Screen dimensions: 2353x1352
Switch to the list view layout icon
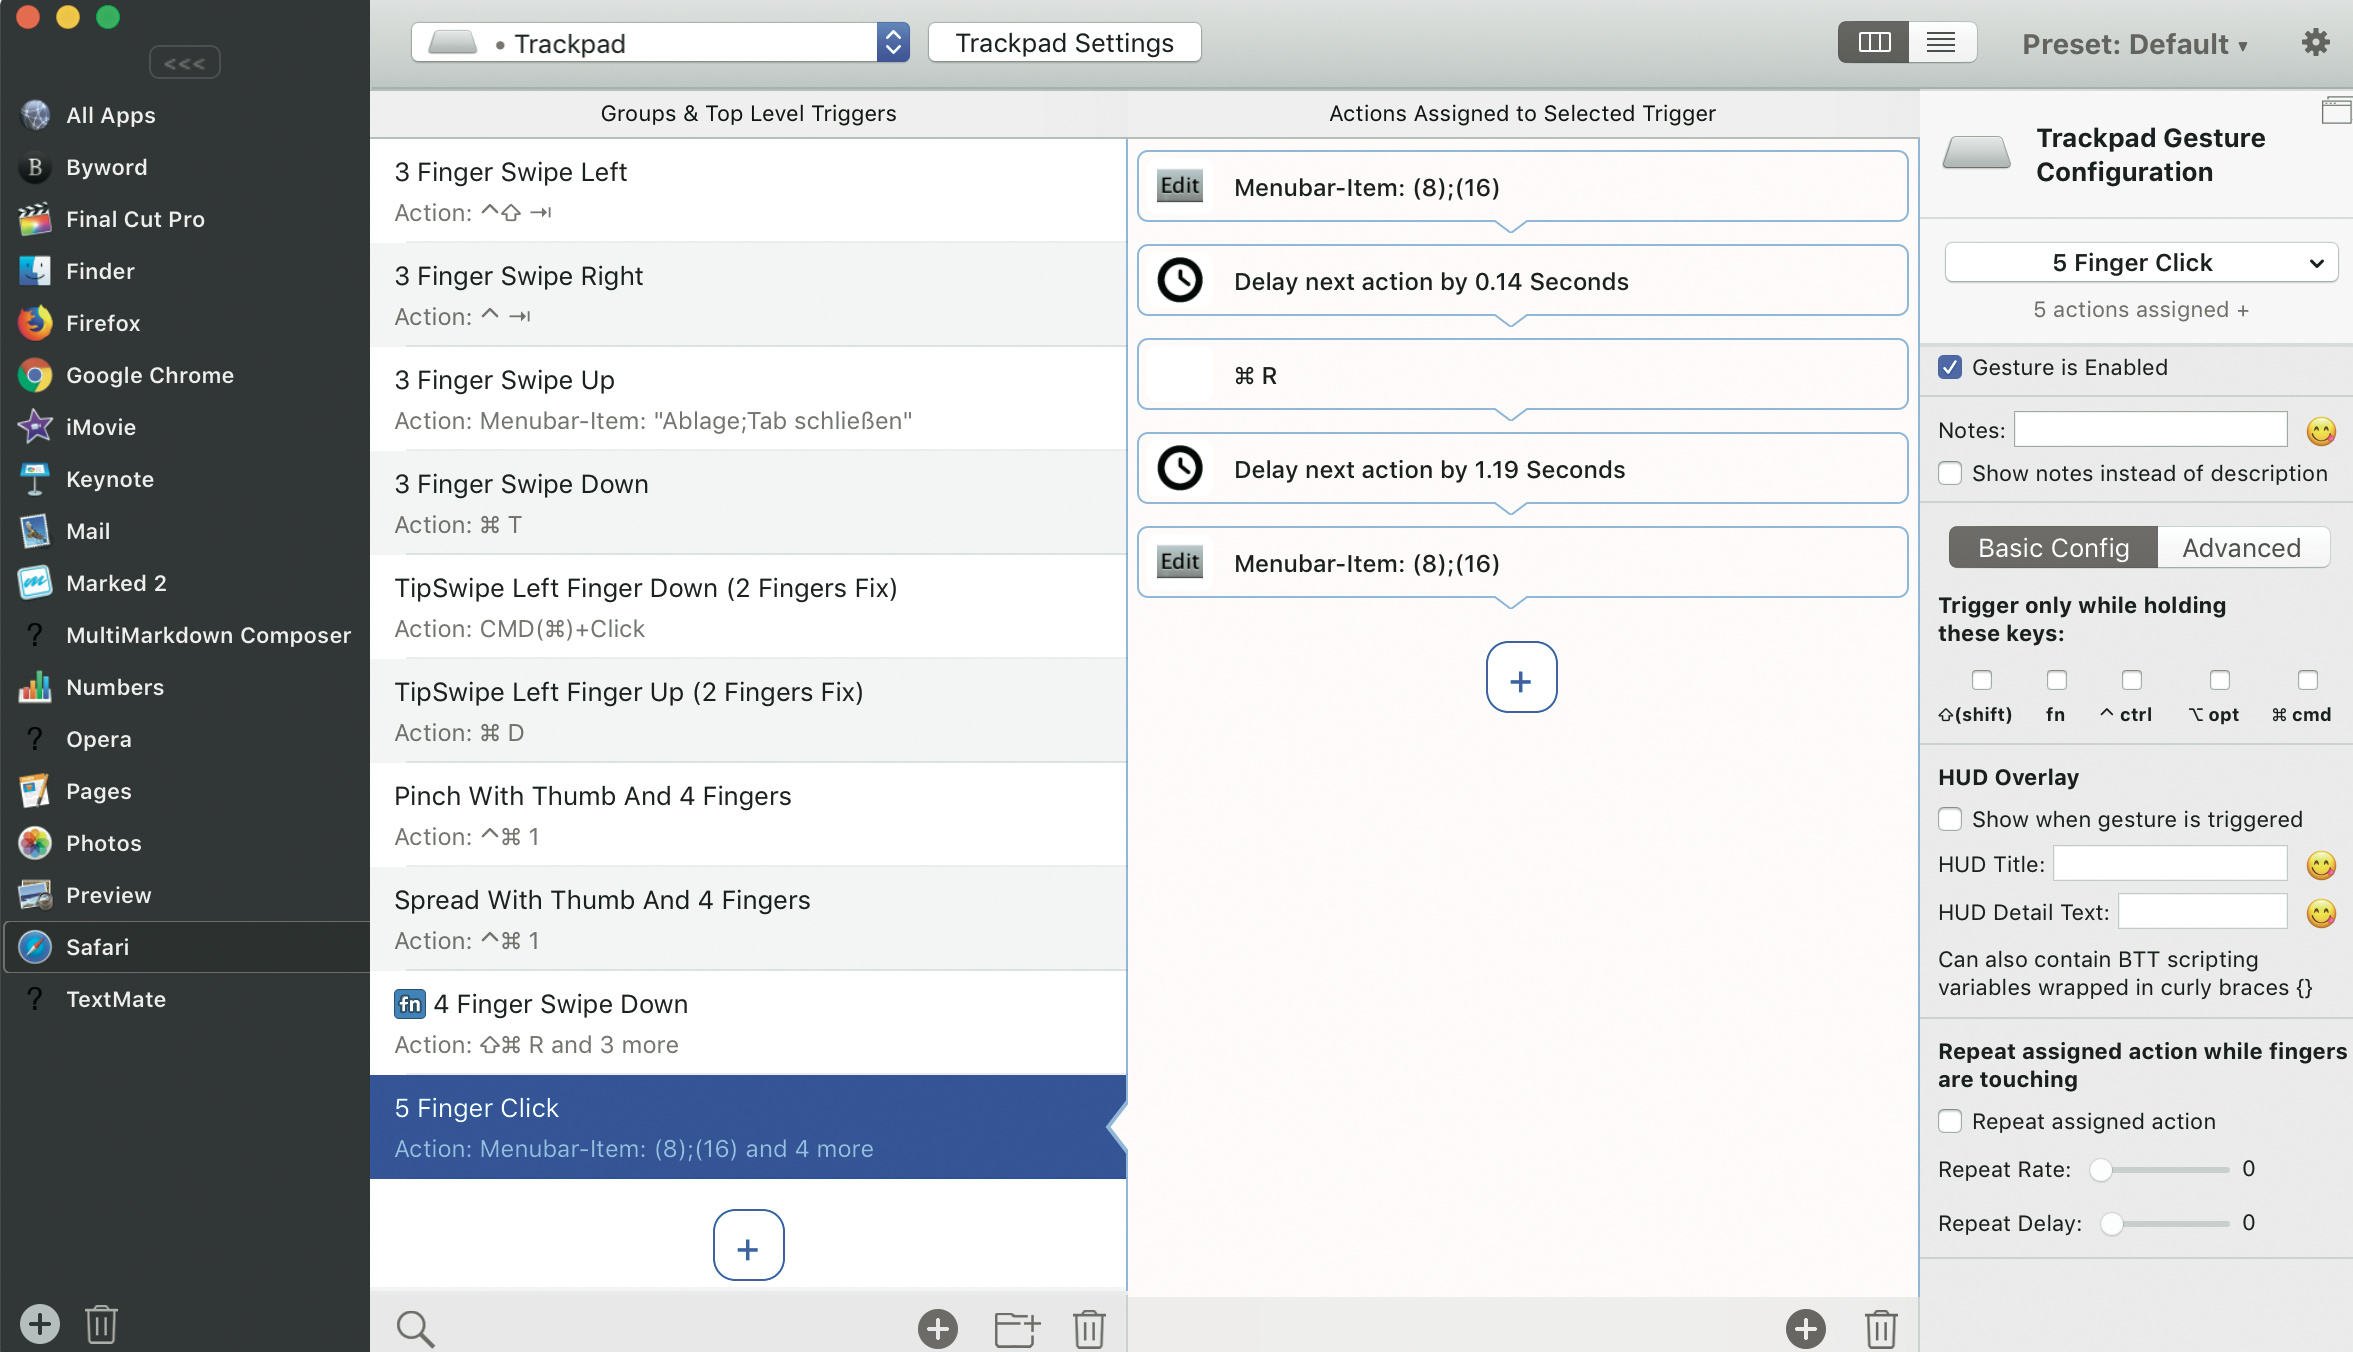click(x=1941, y=43)
